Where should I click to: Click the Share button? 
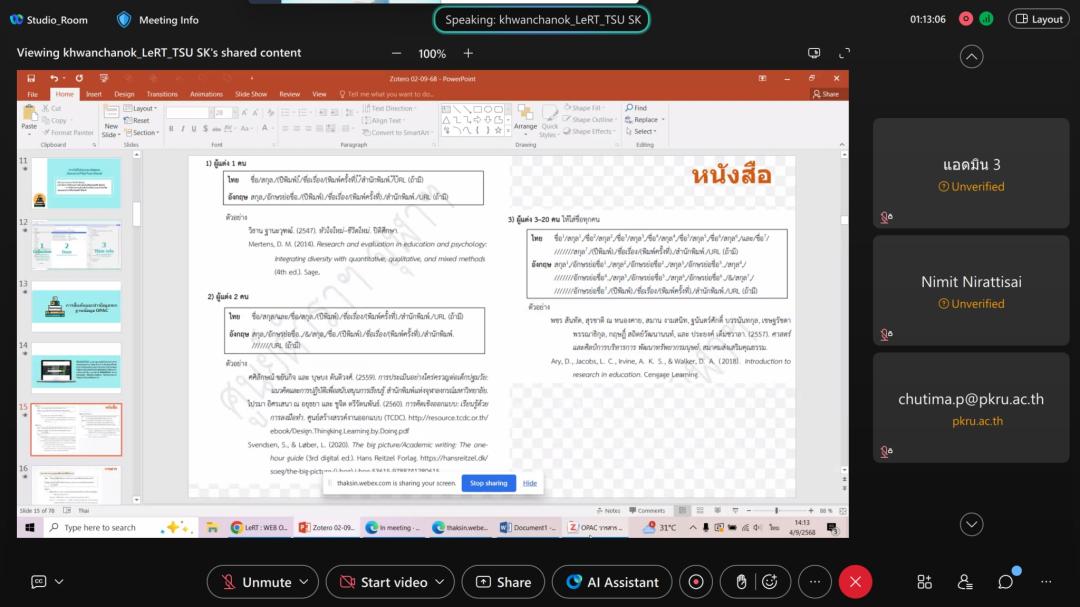pos(504,582)
